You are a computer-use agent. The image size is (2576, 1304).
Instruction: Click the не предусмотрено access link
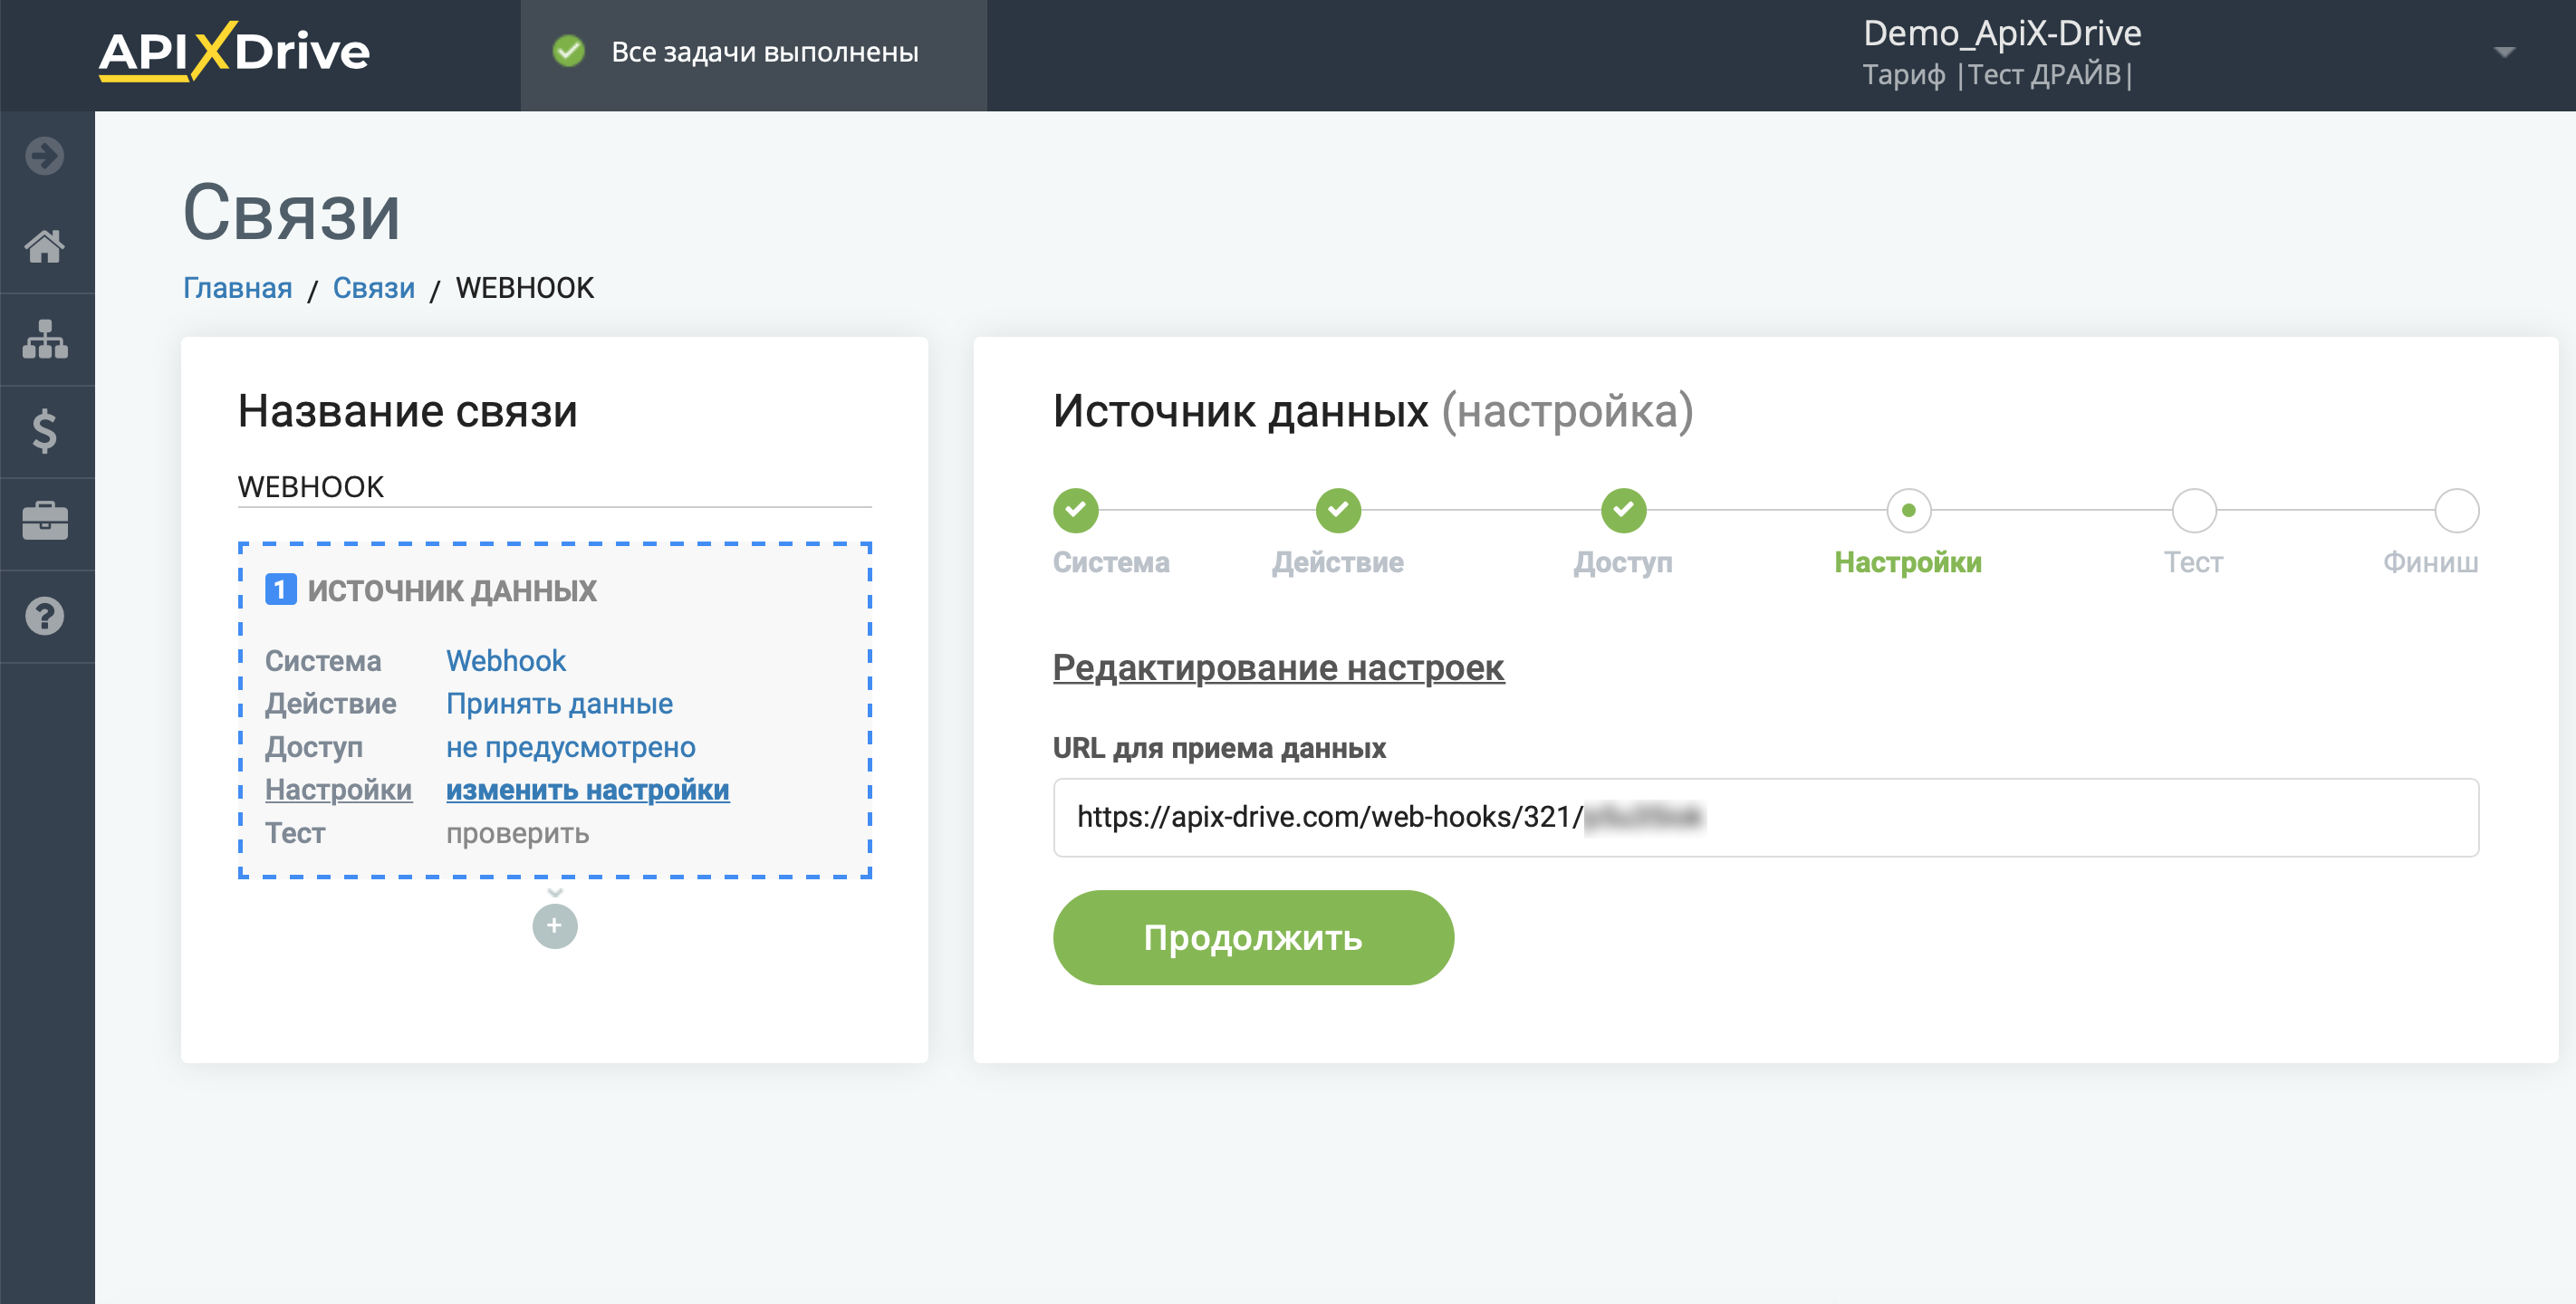pyautogui.click(x=570, y=747)
